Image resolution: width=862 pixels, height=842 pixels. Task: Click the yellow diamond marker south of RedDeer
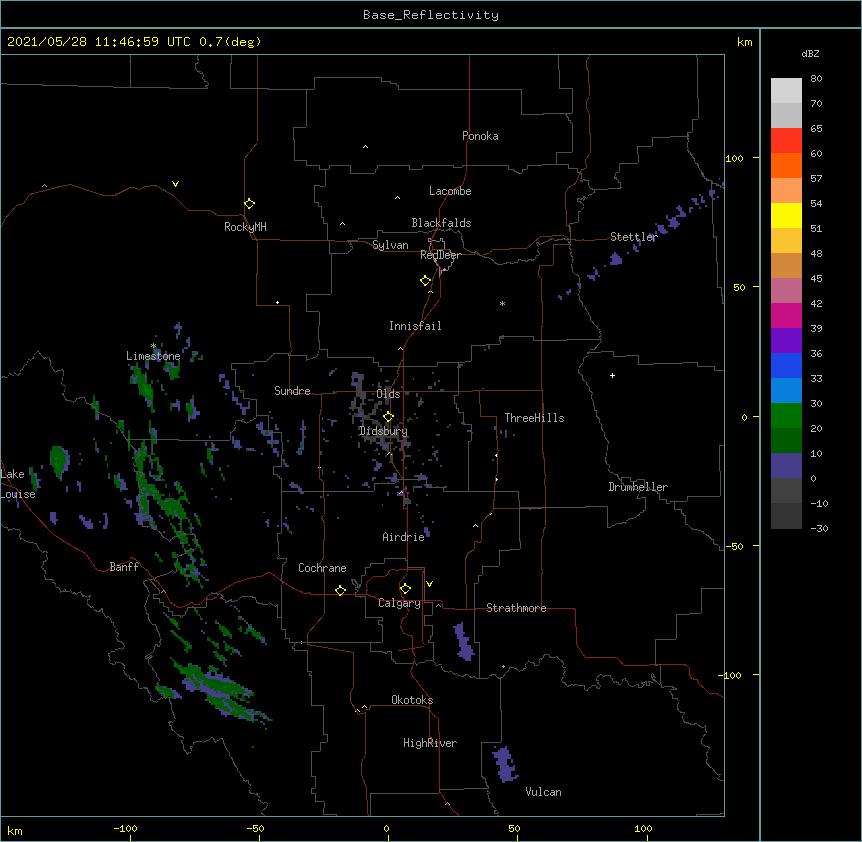tap(425, 281)
